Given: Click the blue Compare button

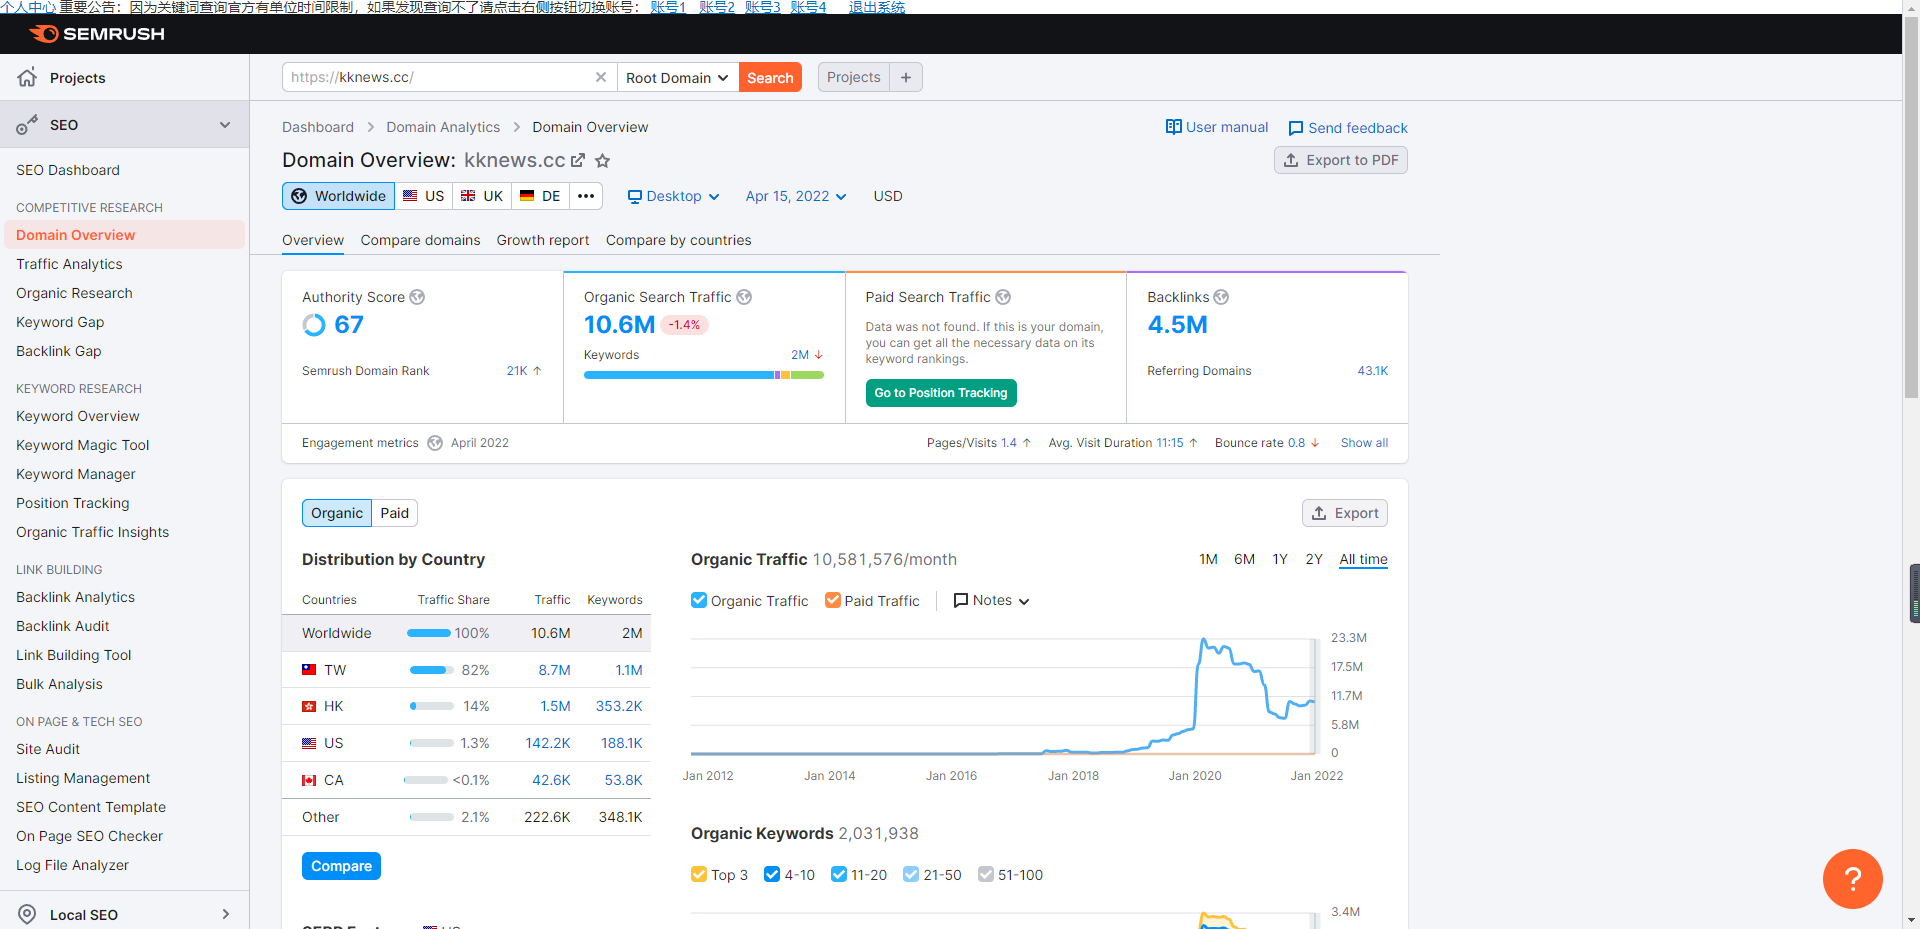Looking at the screenshot, I should pos(341,866).
